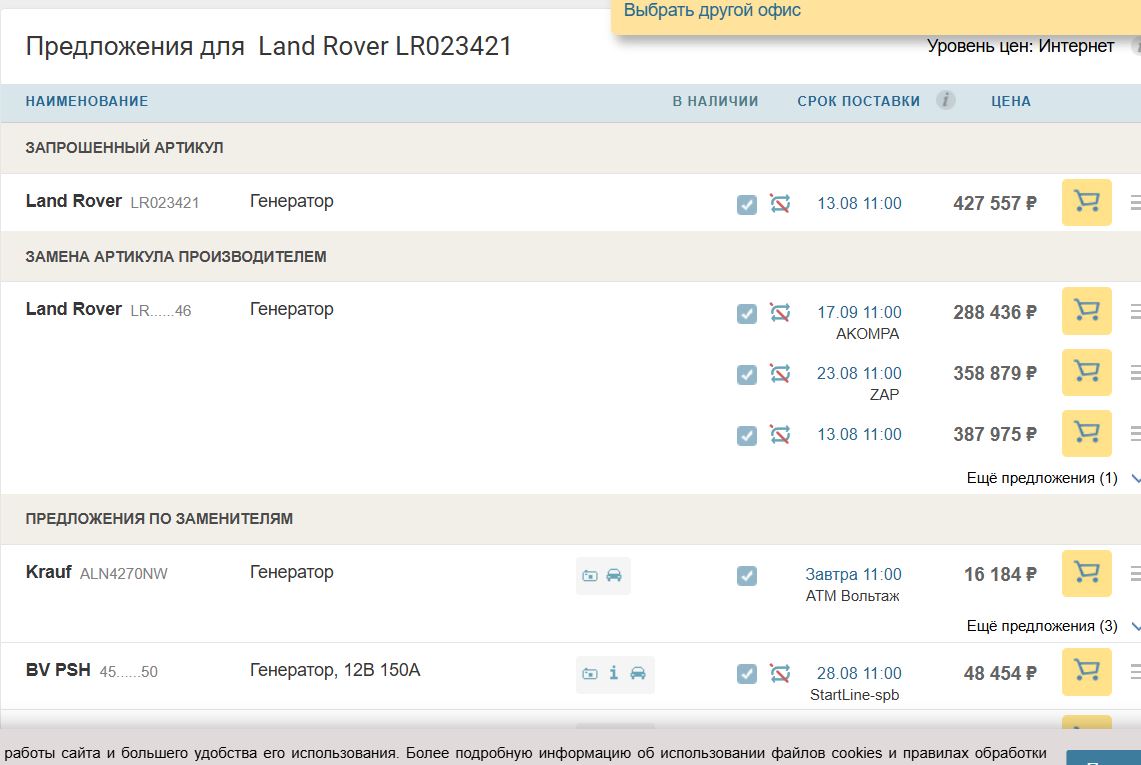
Task: Open BV PSH info icon
Action: pyautogui.click(x=613, y=673)
